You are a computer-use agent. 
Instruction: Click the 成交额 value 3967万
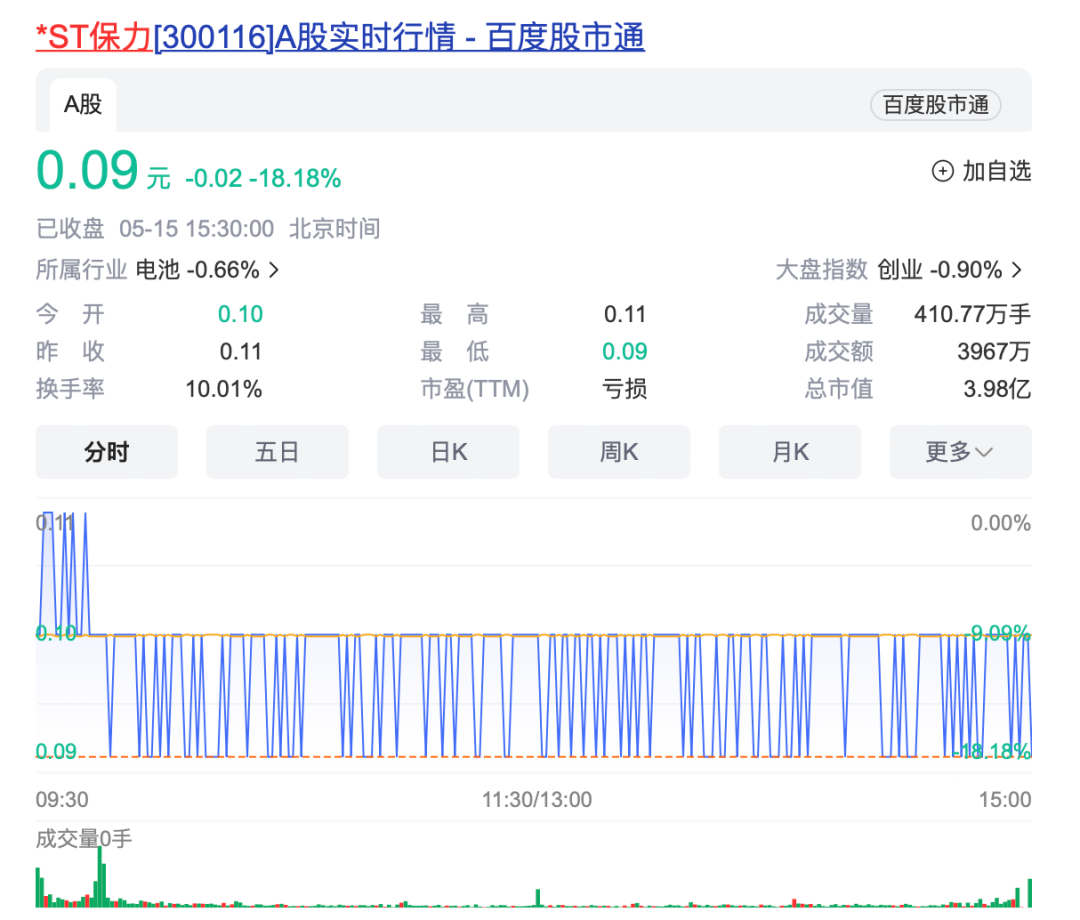(994, 351)
